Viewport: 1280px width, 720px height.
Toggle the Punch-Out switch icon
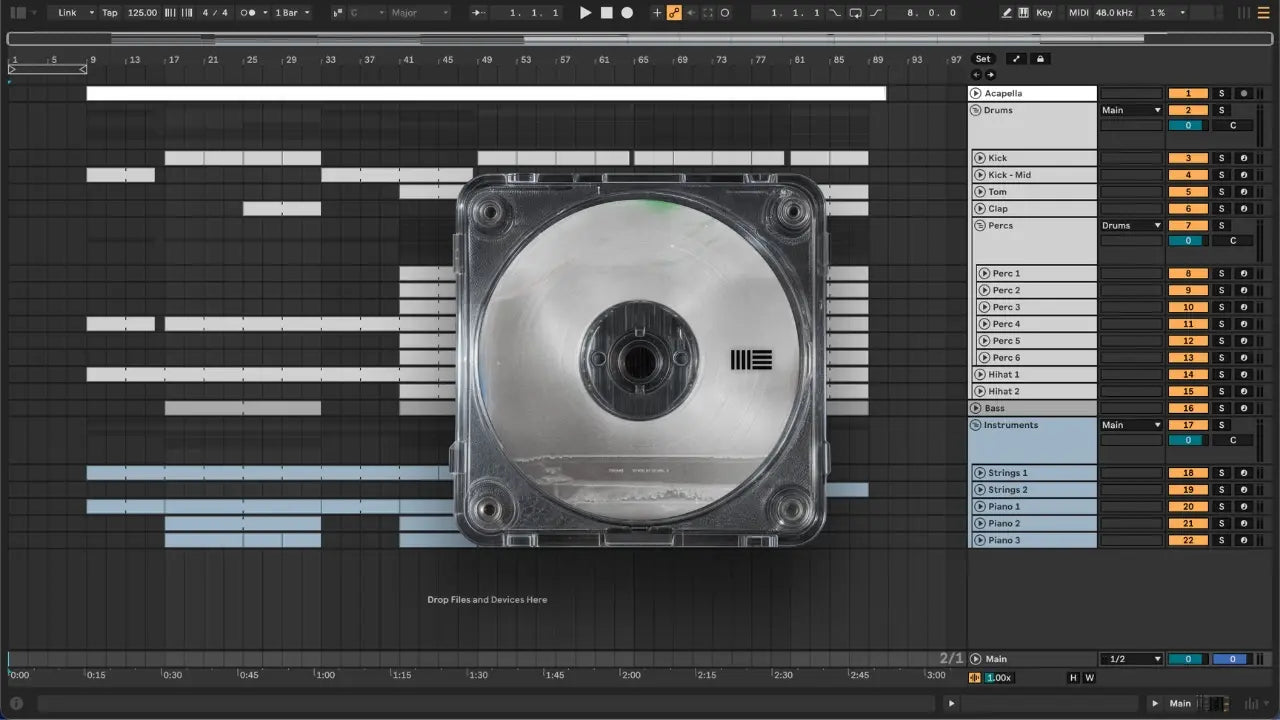point(876,13)
